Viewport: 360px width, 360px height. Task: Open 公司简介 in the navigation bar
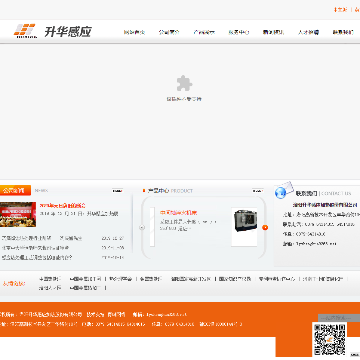tap(169, 32)
